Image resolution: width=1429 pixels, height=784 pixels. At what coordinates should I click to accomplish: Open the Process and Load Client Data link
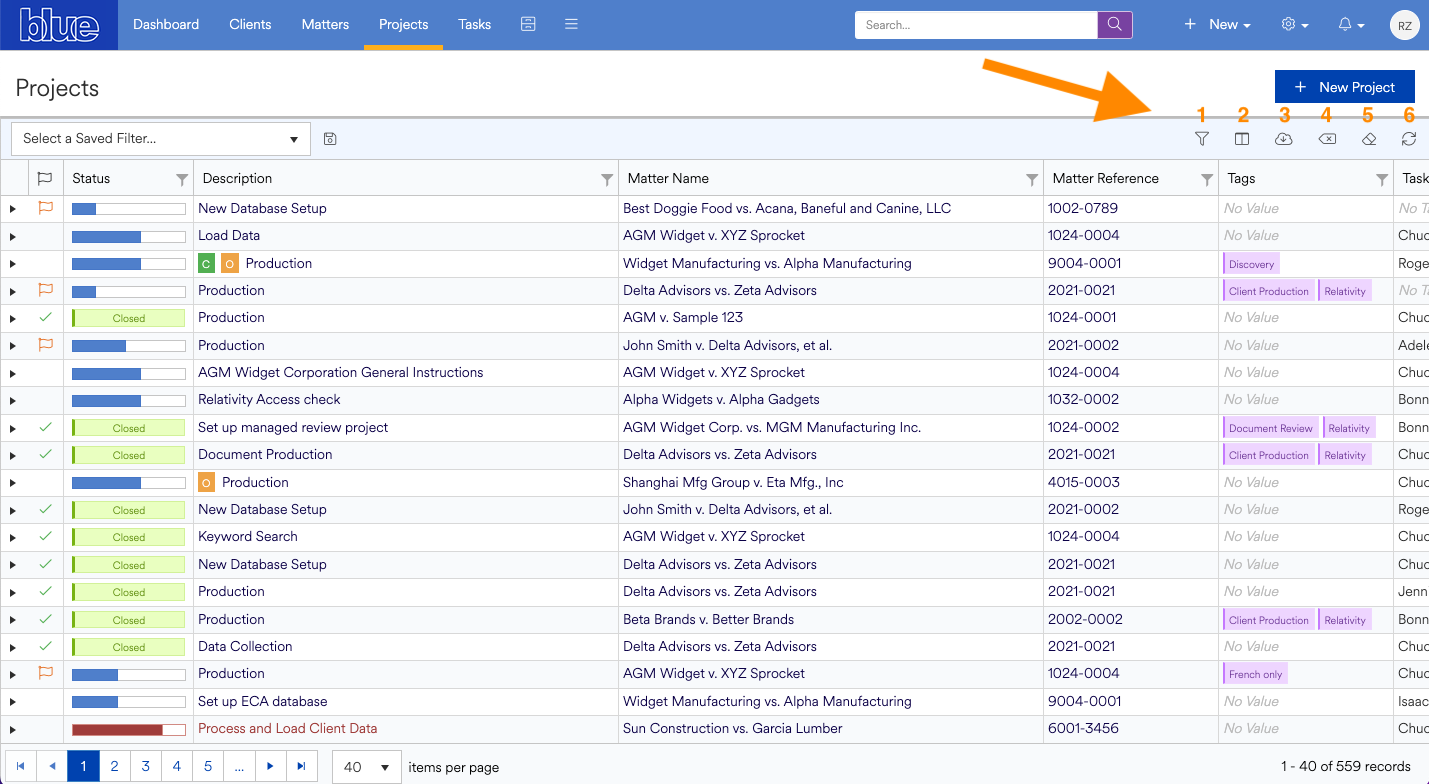point(288,728)
